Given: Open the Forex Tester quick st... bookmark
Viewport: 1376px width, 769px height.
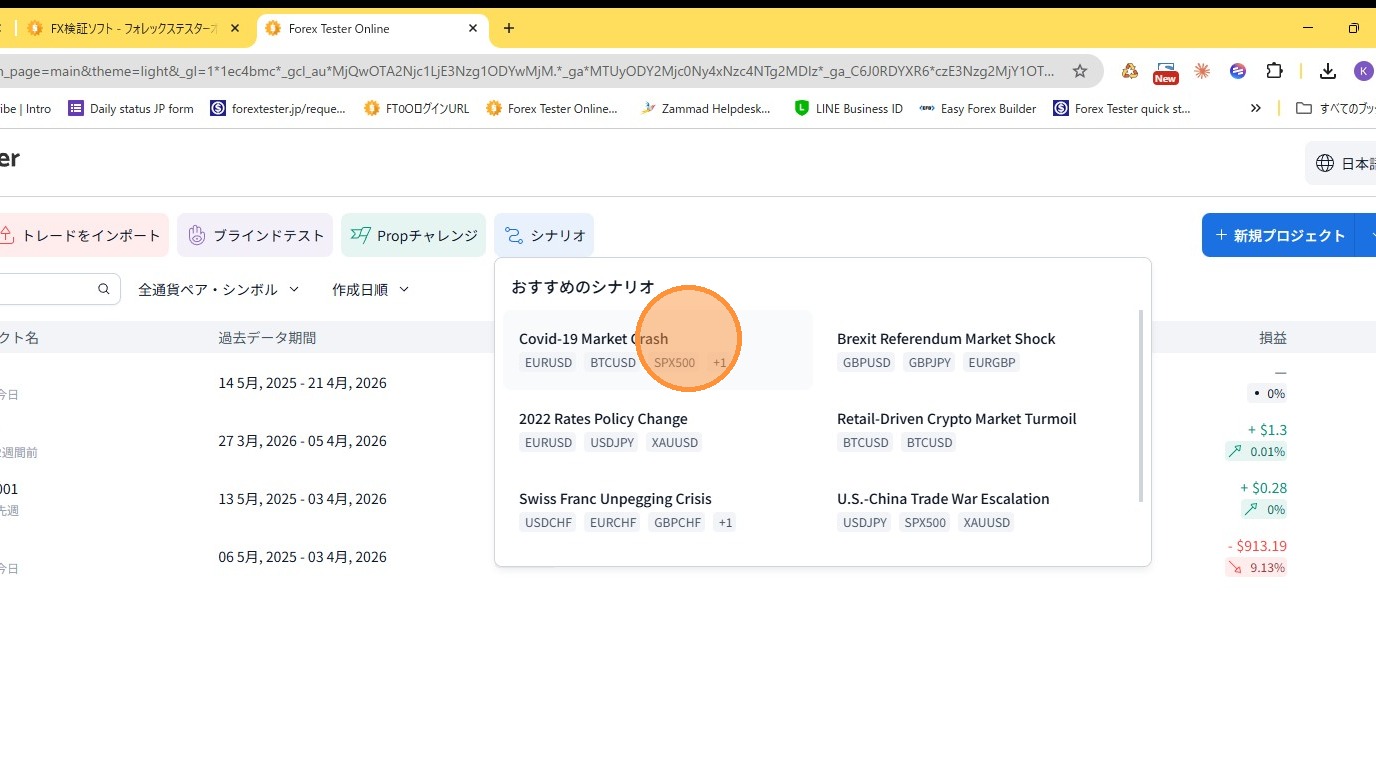Looking at the screenshot, I should click(x=1122, y=108).
